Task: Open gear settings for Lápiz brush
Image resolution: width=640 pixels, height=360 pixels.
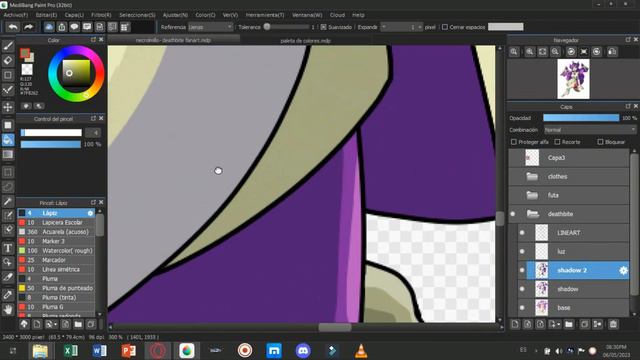Action: tap(90, 213)
